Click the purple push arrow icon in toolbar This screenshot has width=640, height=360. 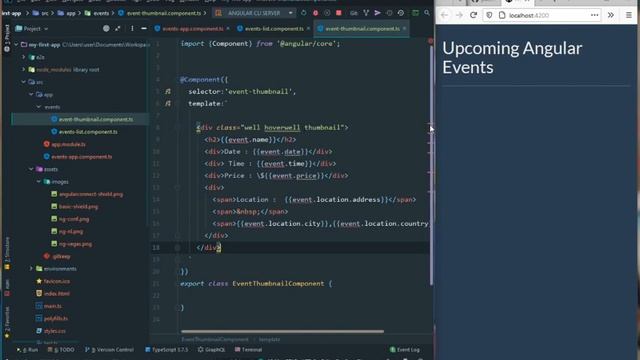(x=378, y=13)
